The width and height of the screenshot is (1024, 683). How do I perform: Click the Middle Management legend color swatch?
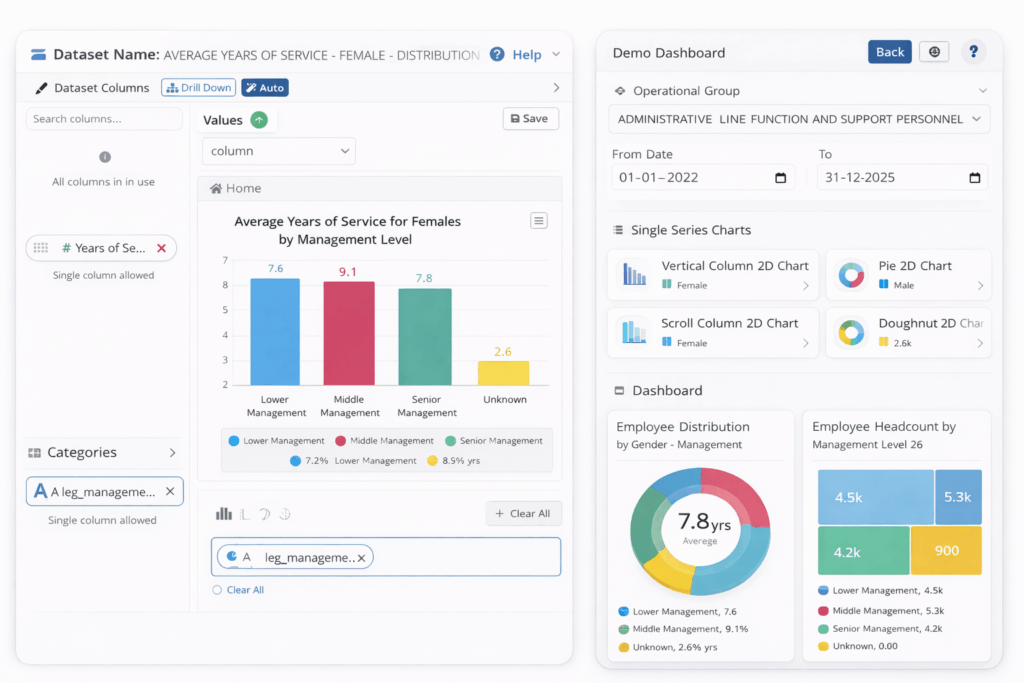(341, 441)
